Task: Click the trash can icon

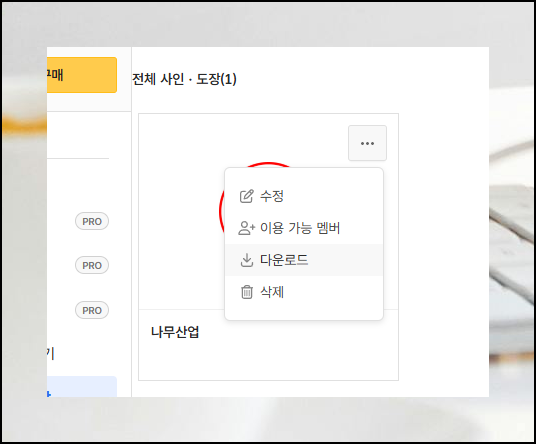Action: point(247,292)
